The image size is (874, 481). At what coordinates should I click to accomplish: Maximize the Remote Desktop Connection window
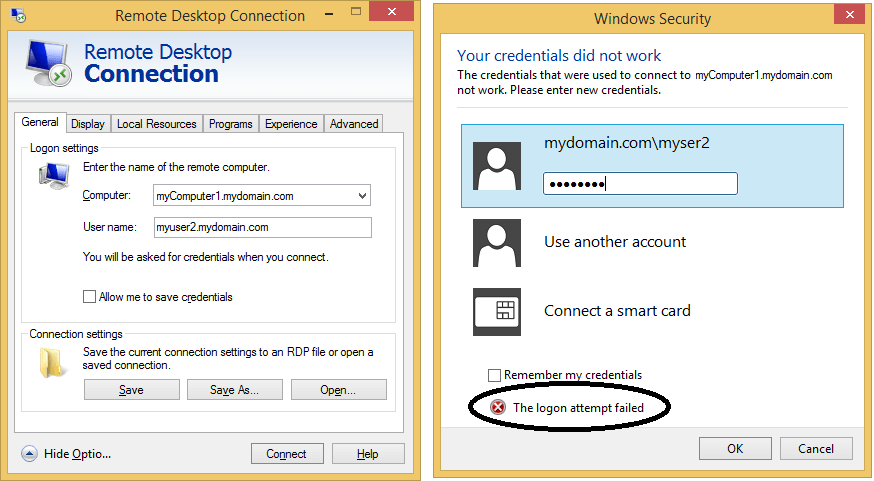pos(356,11)
